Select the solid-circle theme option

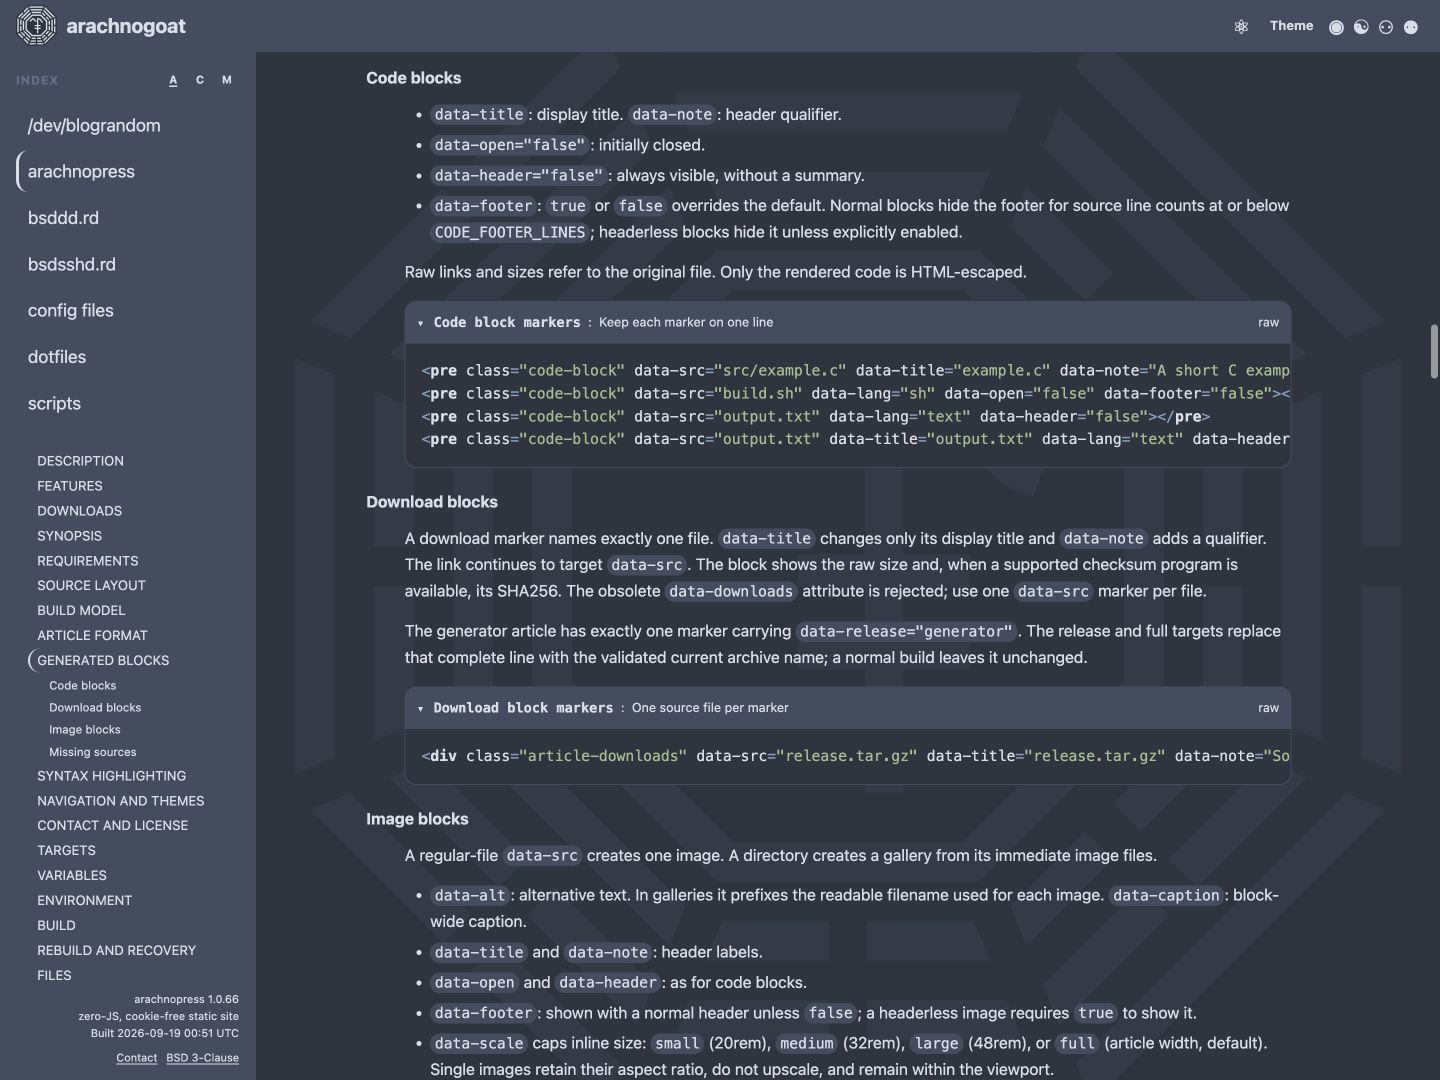1336,27
